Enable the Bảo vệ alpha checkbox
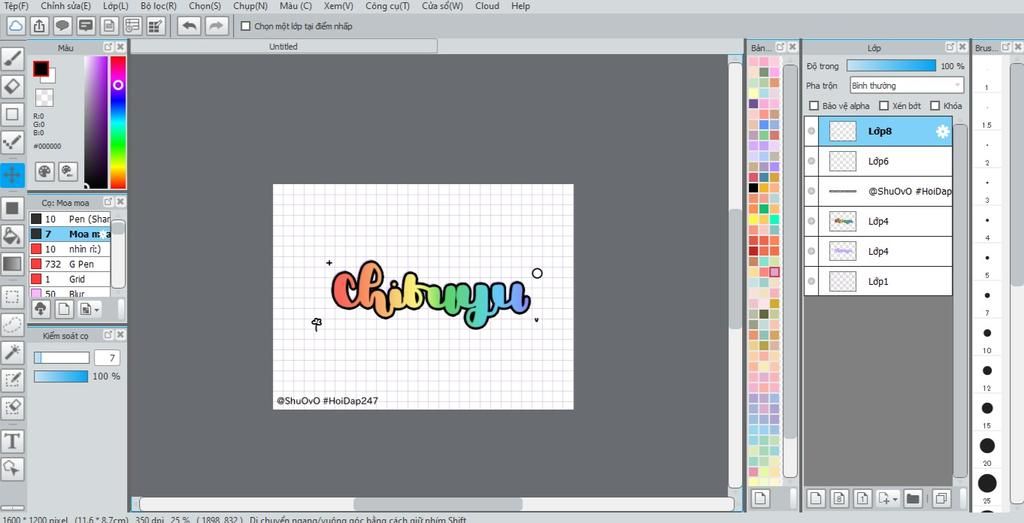The height and width of the screenshot is (523, 1024). [814, 106]
